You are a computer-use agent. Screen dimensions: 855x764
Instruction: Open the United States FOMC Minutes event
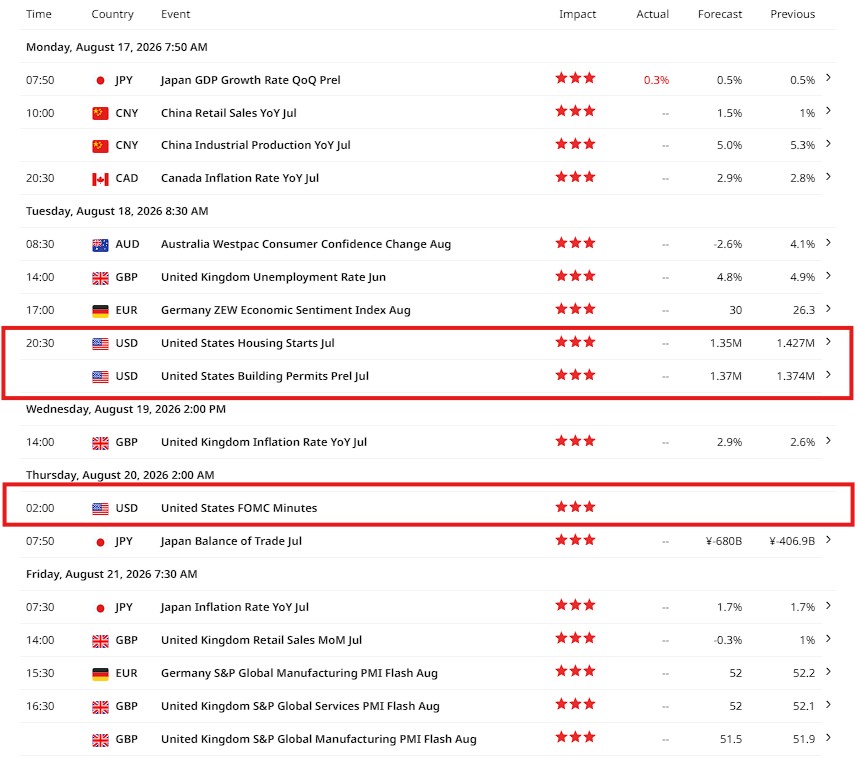coord(239,508)
